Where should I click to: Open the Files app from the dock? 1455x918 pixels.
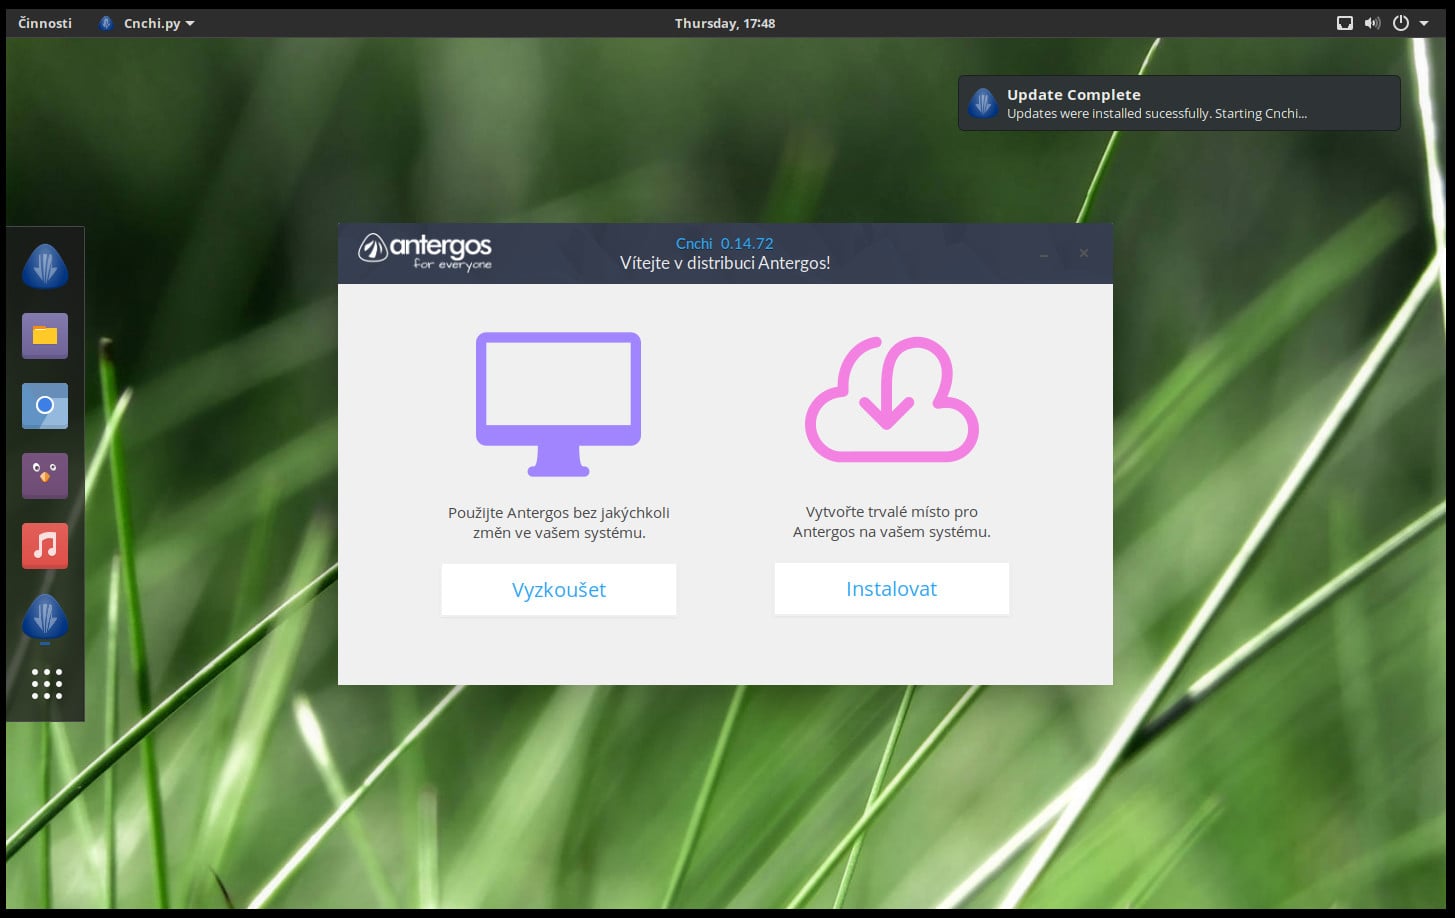pyautogui.click(x=44, y=335)
